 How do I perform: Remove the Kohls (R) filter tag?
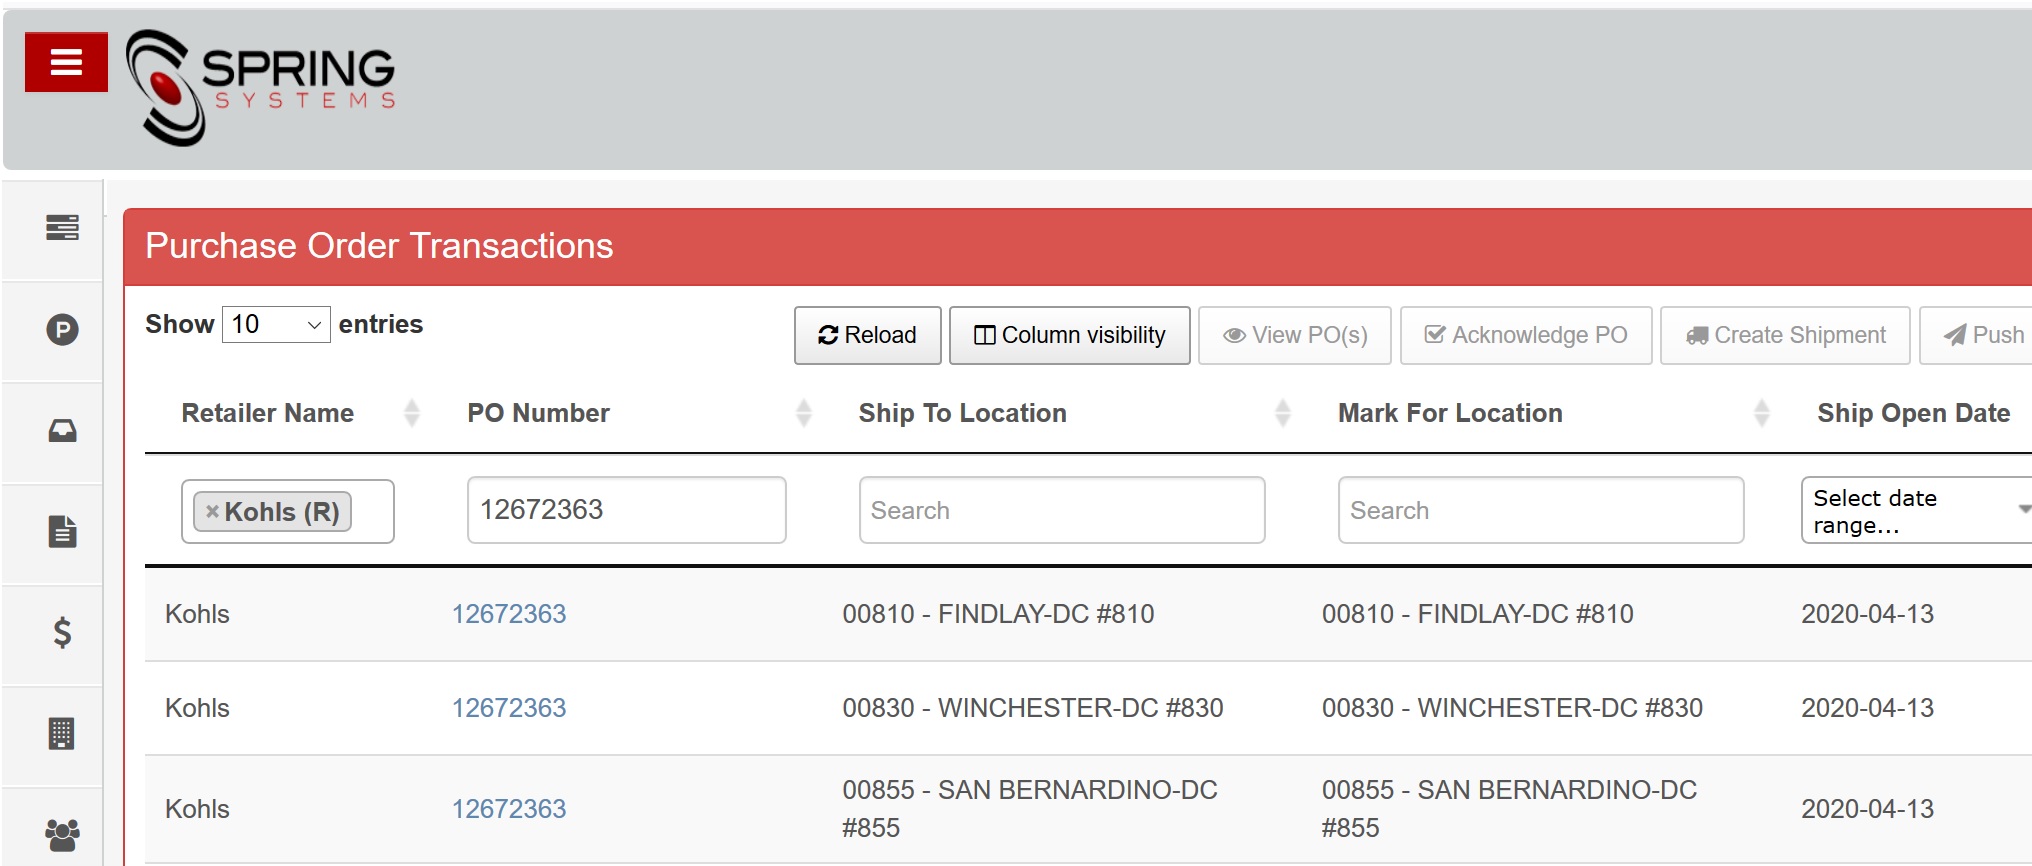[212, 512]
